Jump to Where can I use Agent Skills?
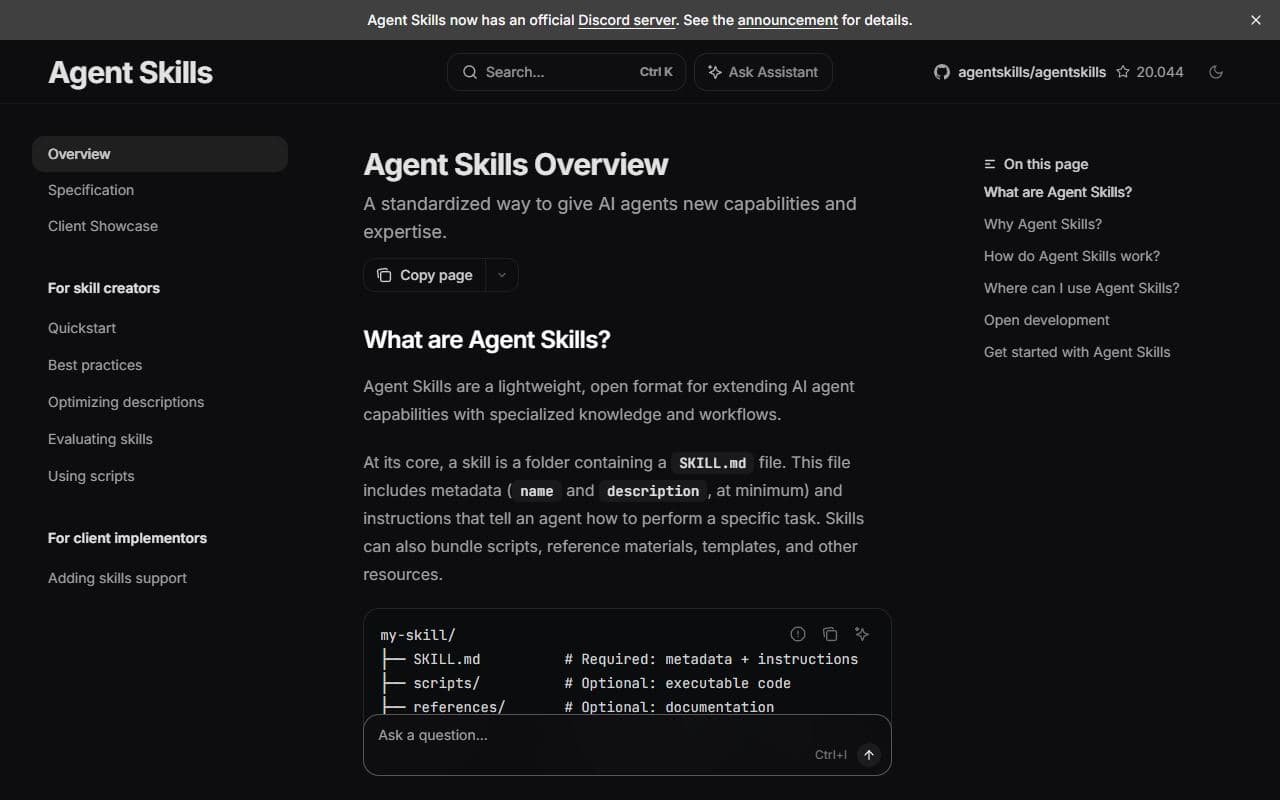1280x800 pixels. tap(1082, 288)
